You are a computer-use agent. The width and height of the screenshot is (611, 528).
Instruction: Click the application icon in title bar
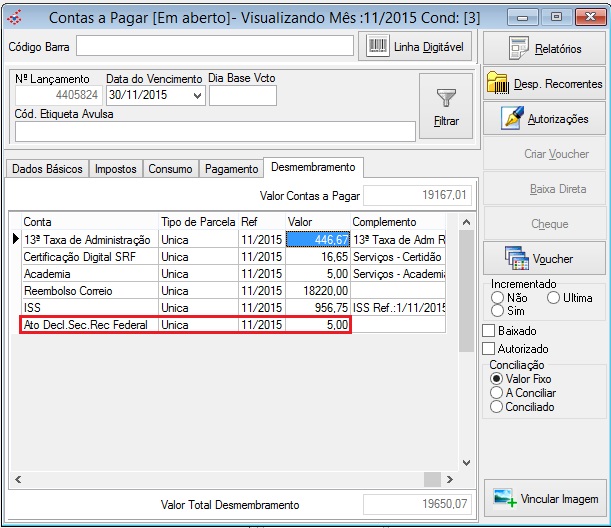[14, 16]
